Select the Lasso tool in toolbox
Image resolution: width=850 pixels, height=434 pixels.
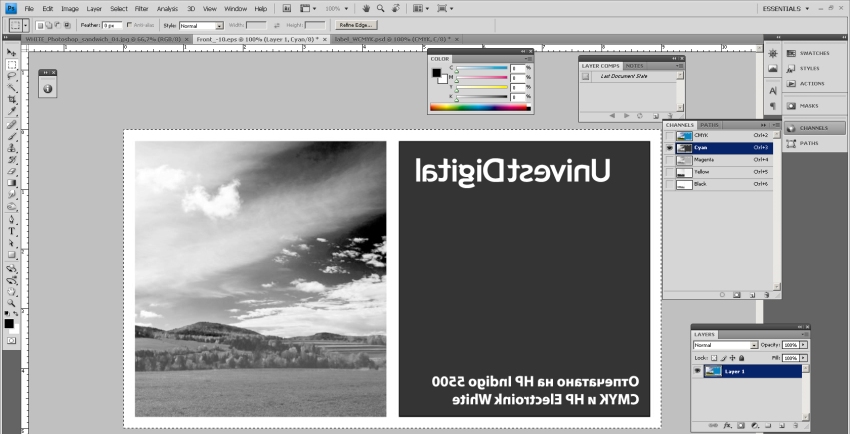coord(11,76)
